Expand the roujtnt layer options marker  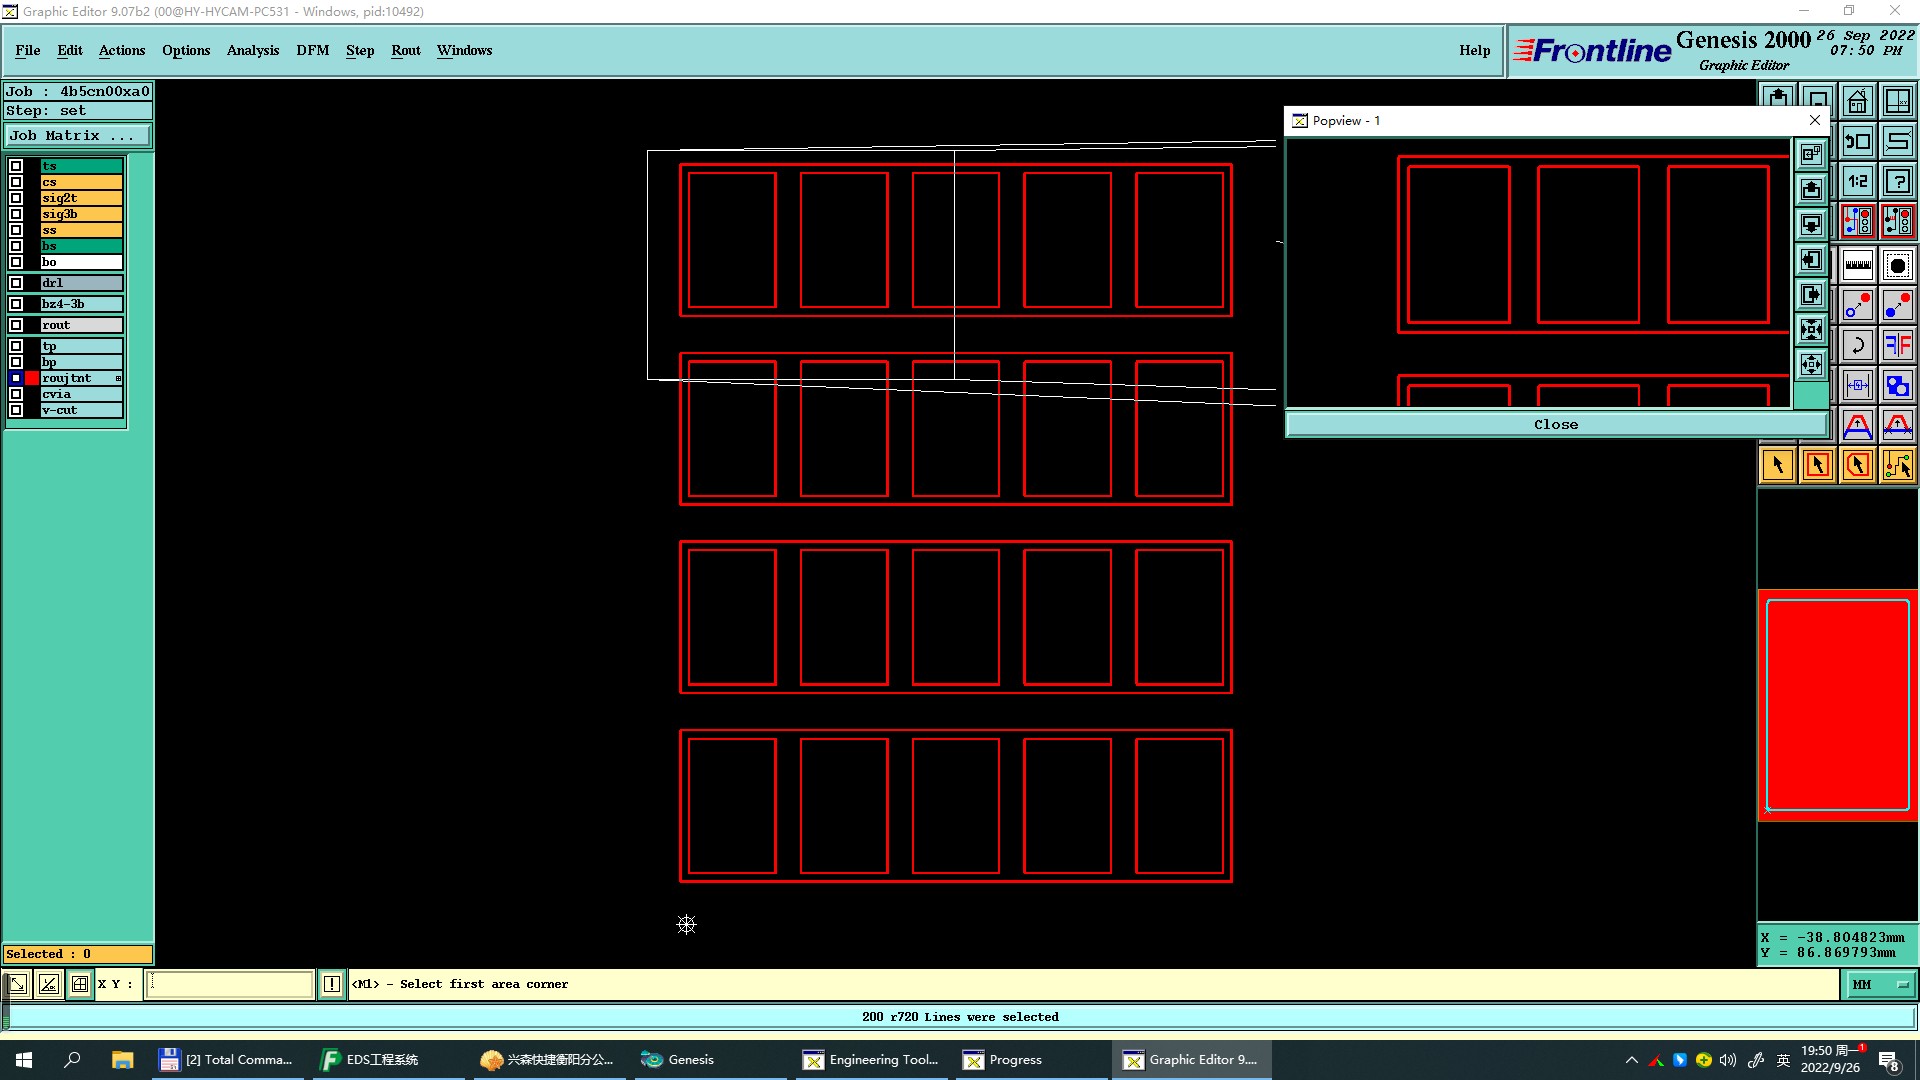(118, 378)
